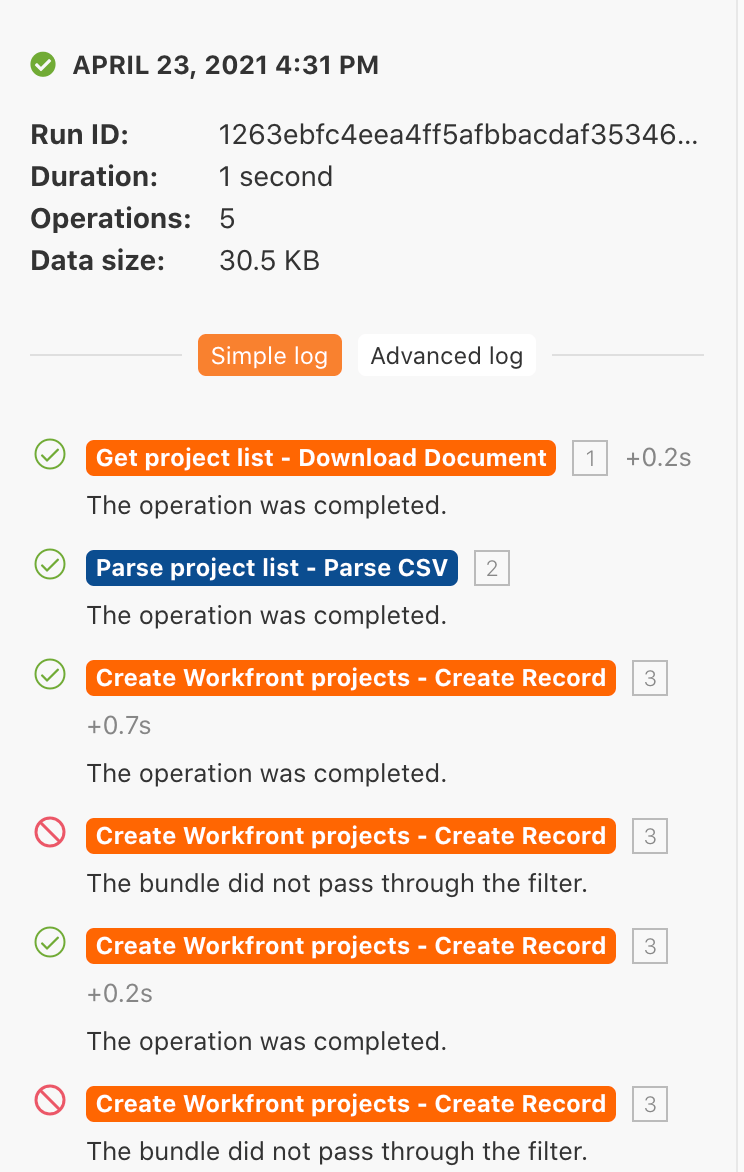The image size is (744, 1172).
Task: Open last Create Workfront projects - Create Record label
Action: coord(351,1104)
